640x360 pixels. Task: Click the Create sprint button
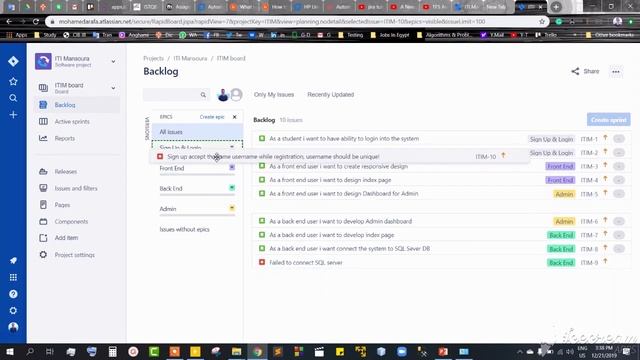tap(609, 120)
